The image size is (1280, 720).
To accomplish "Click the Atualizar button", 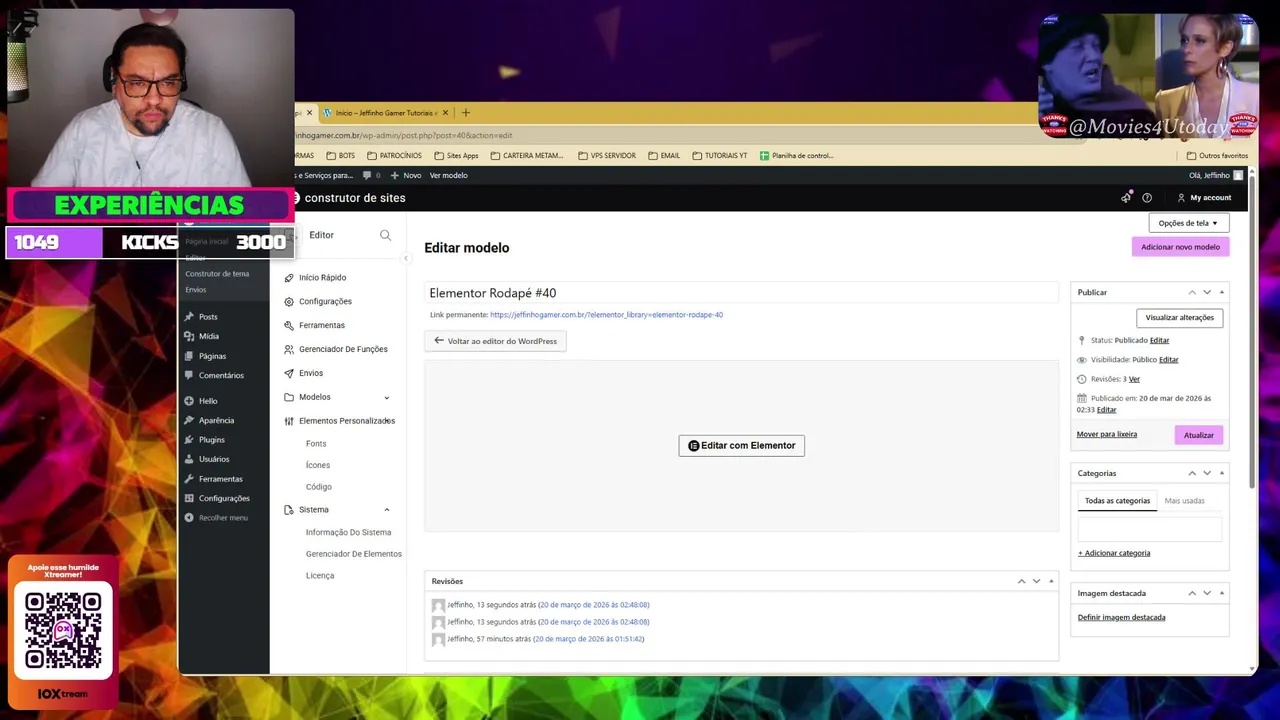I will click(x=1198, y=435).
